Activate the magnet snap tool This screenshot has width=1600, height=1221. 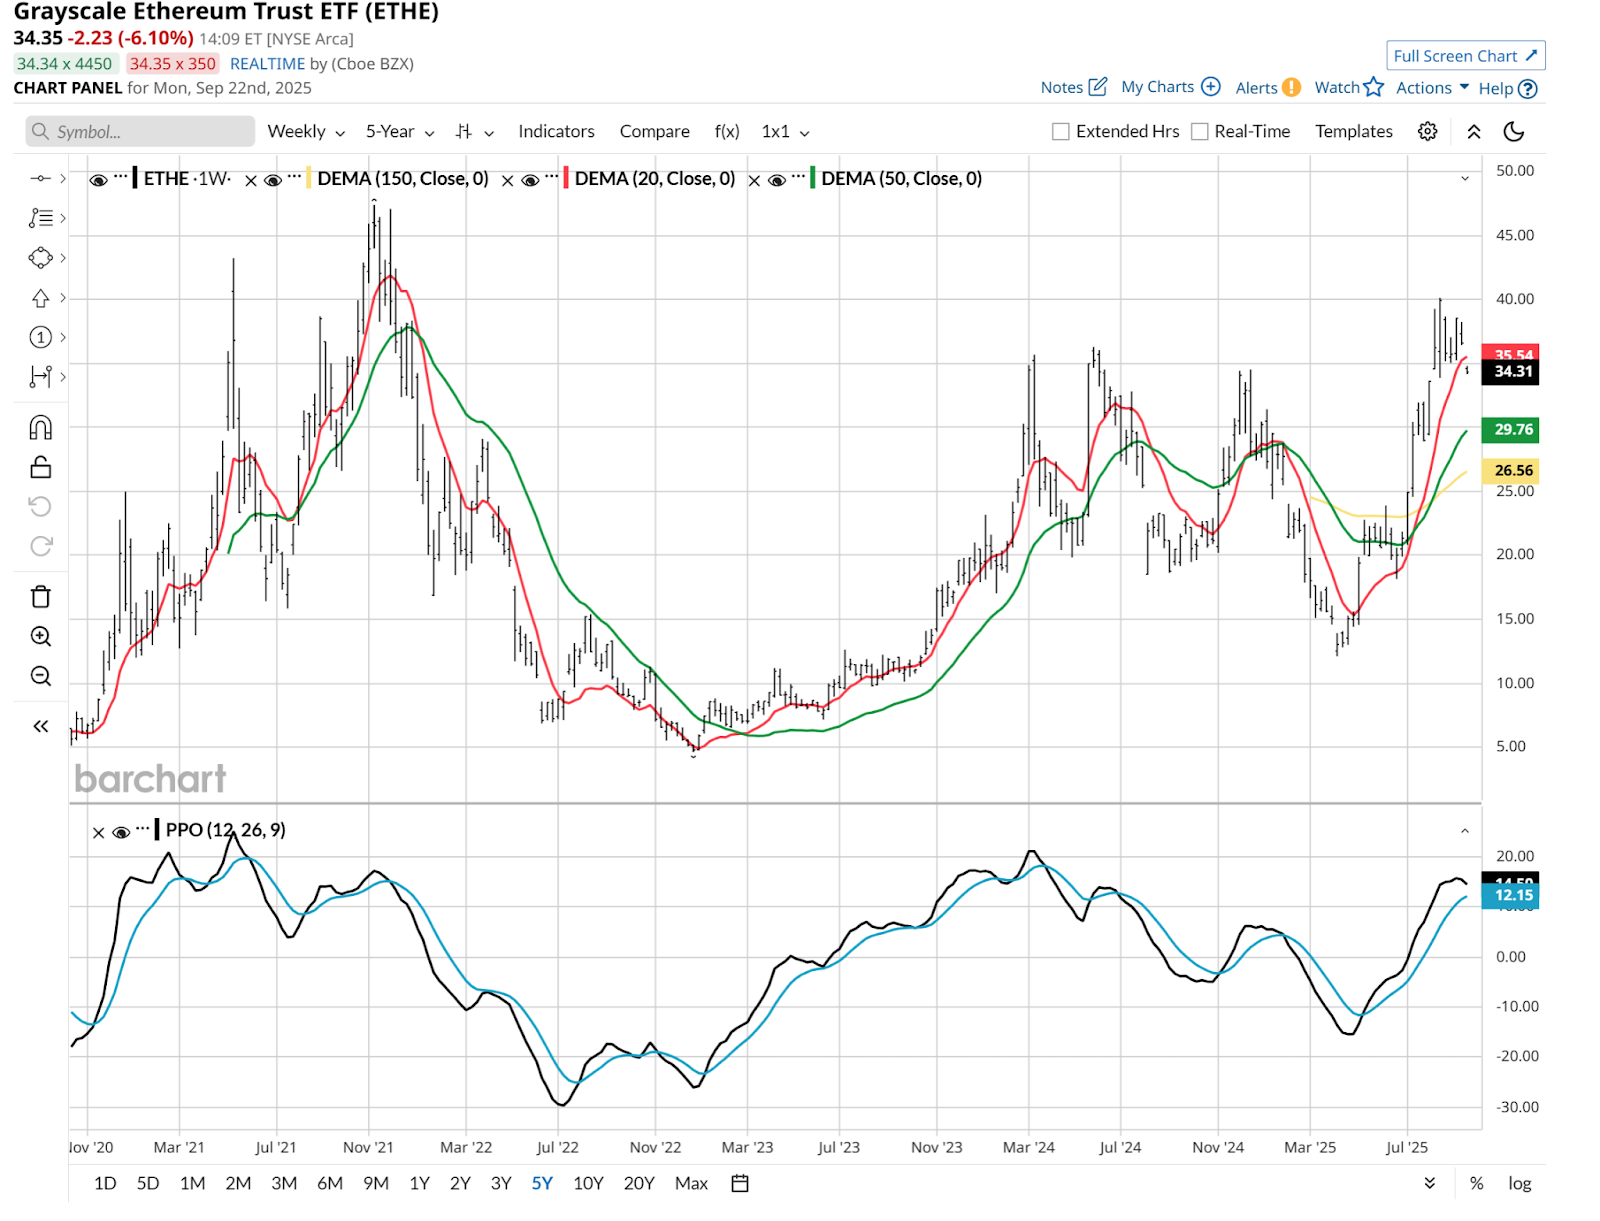pos(40,428)
